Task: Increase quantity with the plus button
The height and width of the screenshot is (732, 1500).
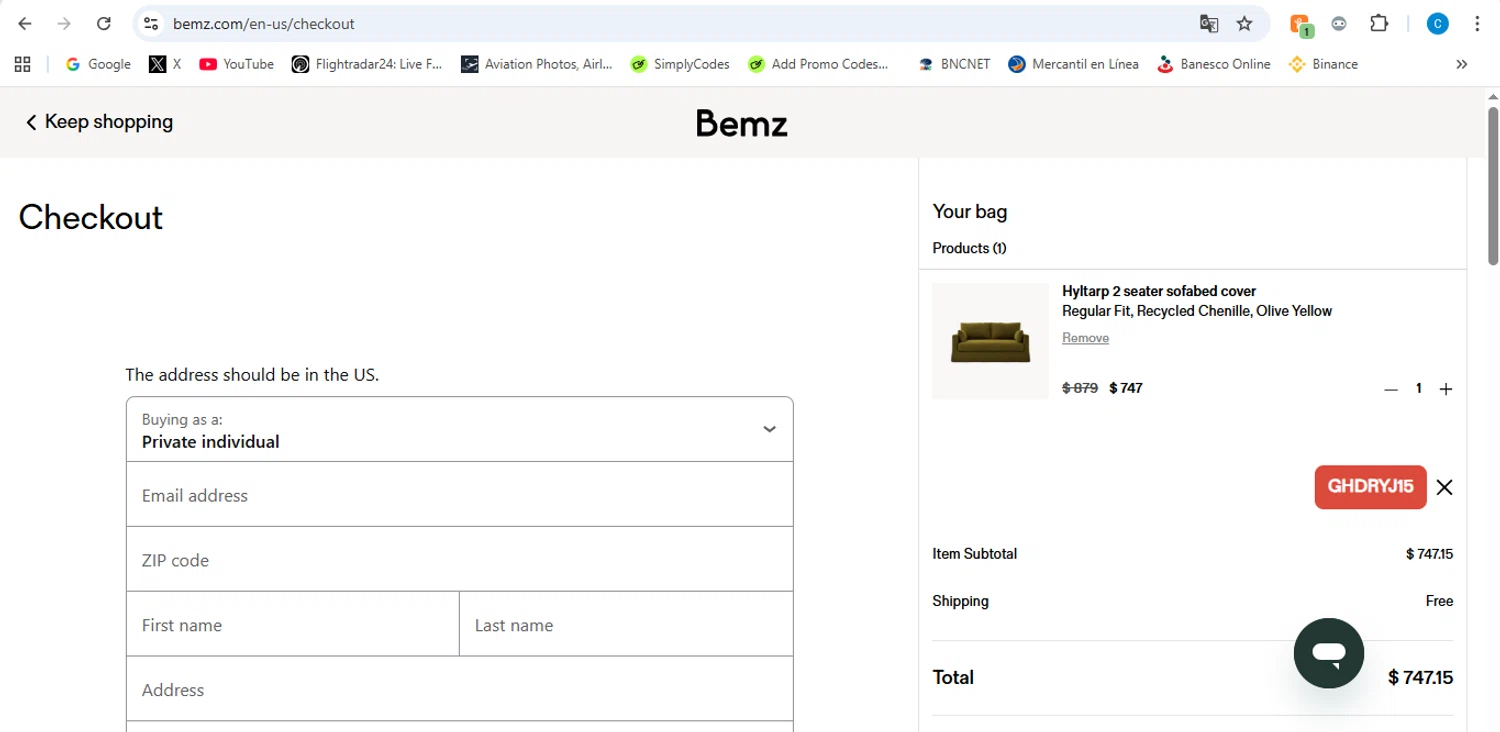Action: click(1445, 389)
